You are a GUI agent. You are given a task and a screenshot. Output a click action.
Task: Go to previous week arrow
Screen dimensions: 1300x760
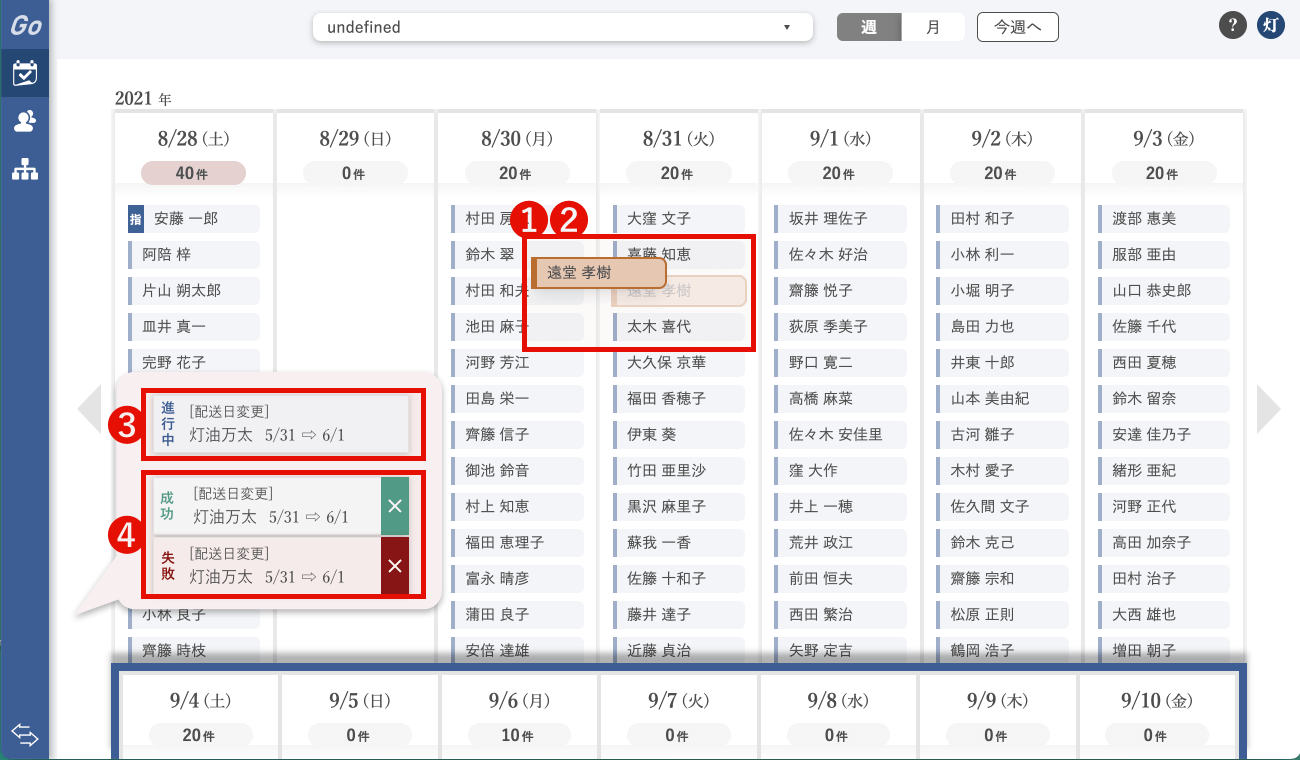pyautogui.click(x=90, y=408)
